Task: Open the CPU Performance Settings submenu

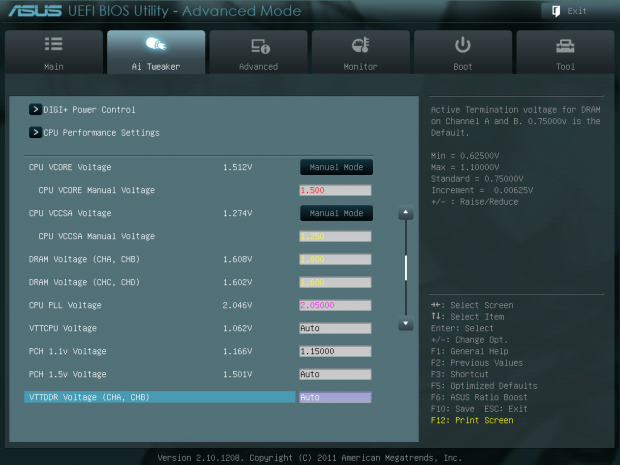Action: coord(101,132)
